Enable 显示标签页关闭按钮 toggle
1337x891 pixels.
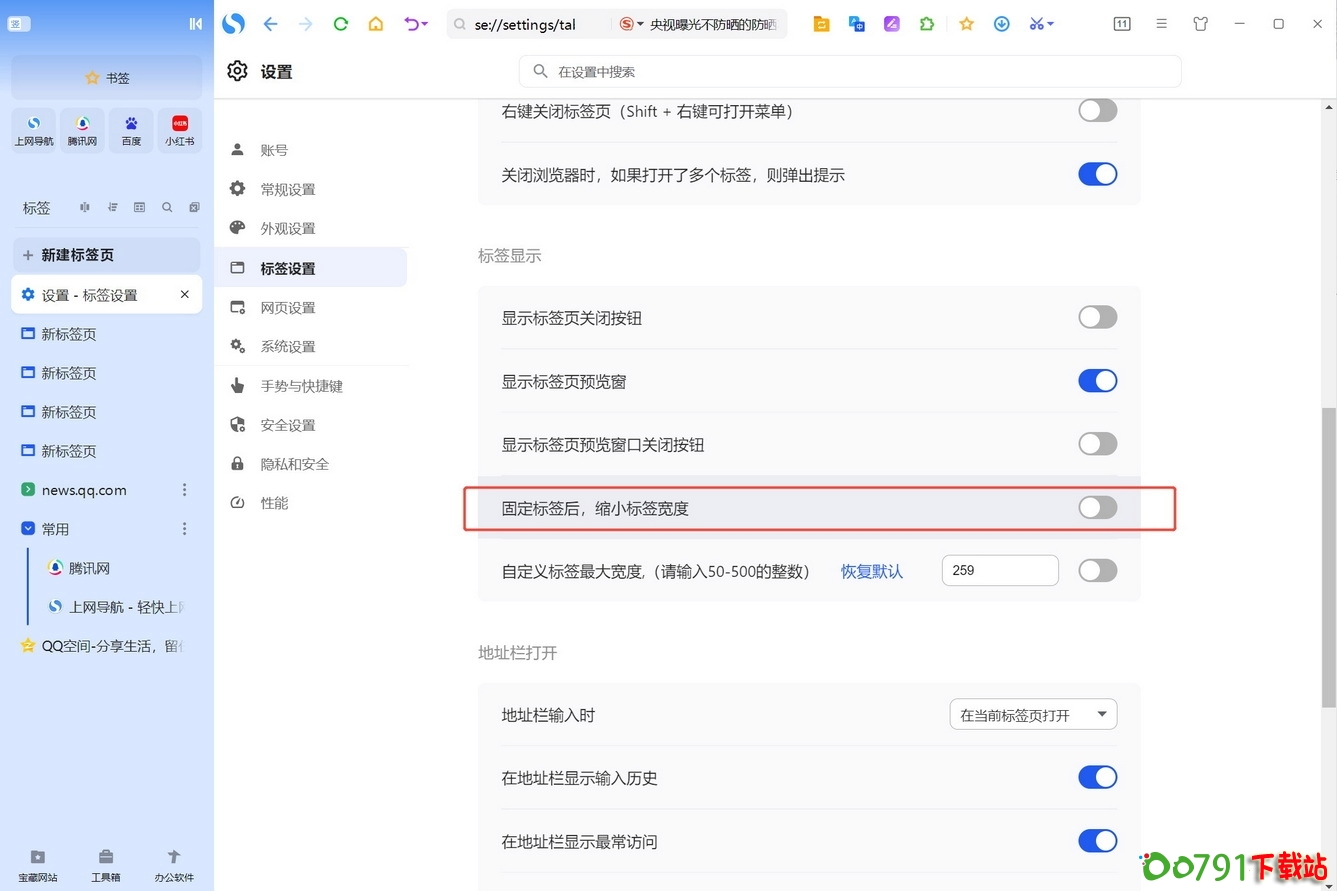click(1097, 317)
